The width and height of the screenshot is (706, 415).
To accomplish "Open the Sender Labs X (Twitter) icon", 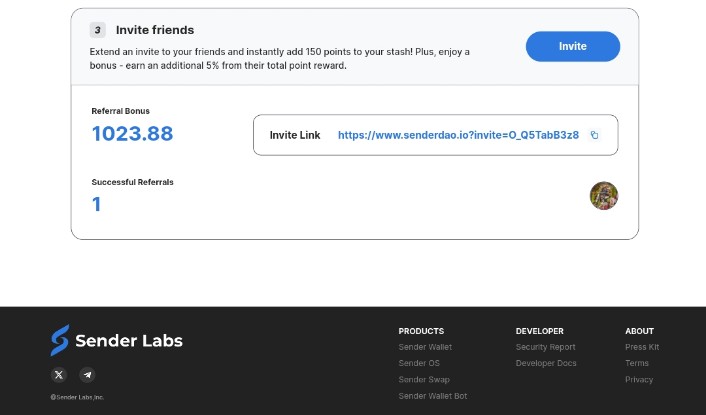I will pyautogui.click(x=59, y=374).
